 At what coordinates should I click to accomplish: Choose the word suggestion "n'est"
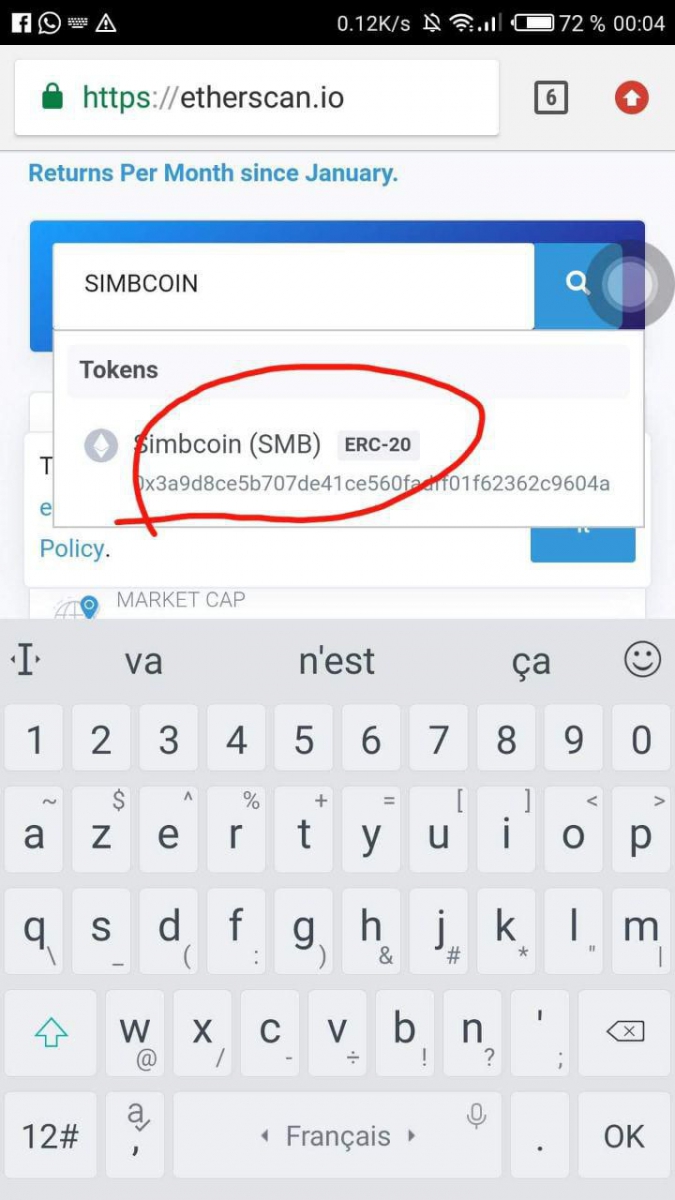click(337, 661)
